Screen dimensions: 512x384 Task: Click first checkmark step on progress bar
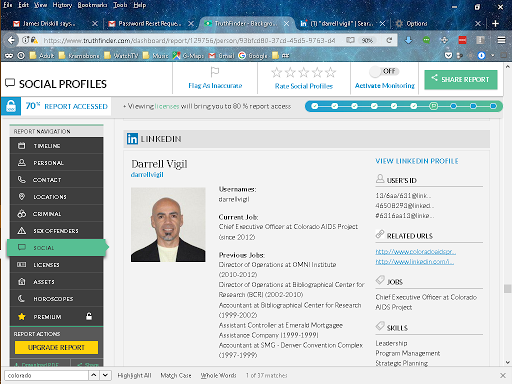pos(314,106)
